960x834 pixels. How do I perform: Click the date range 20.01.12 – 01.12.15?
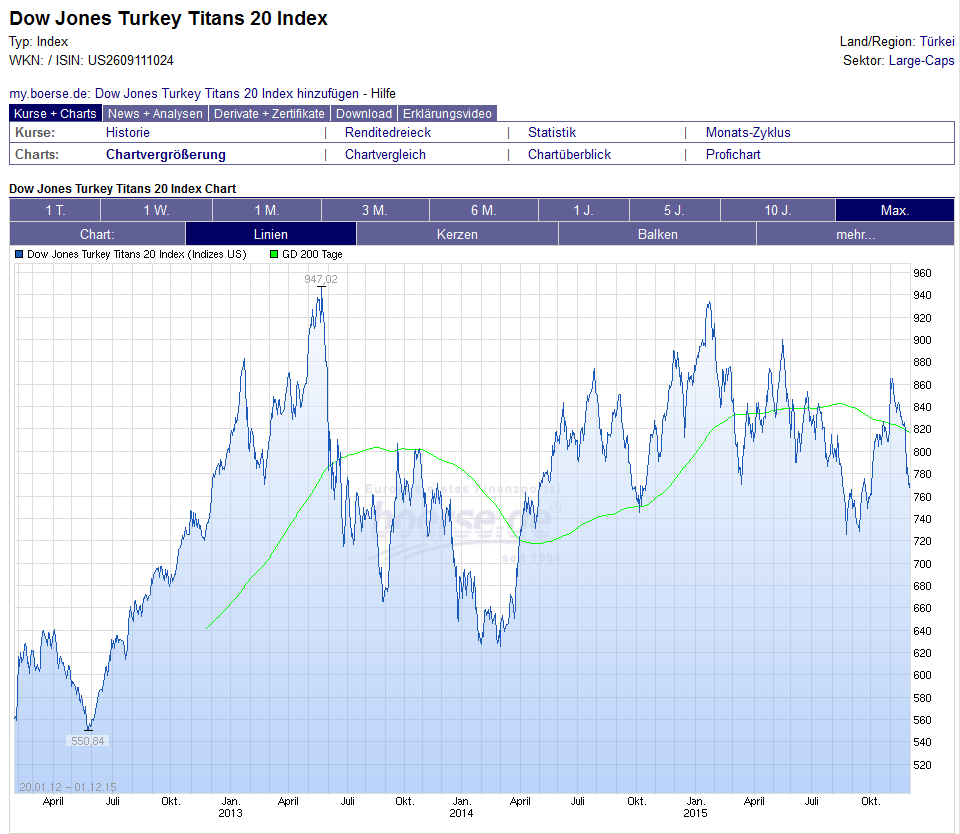click(x=68, y=787)
